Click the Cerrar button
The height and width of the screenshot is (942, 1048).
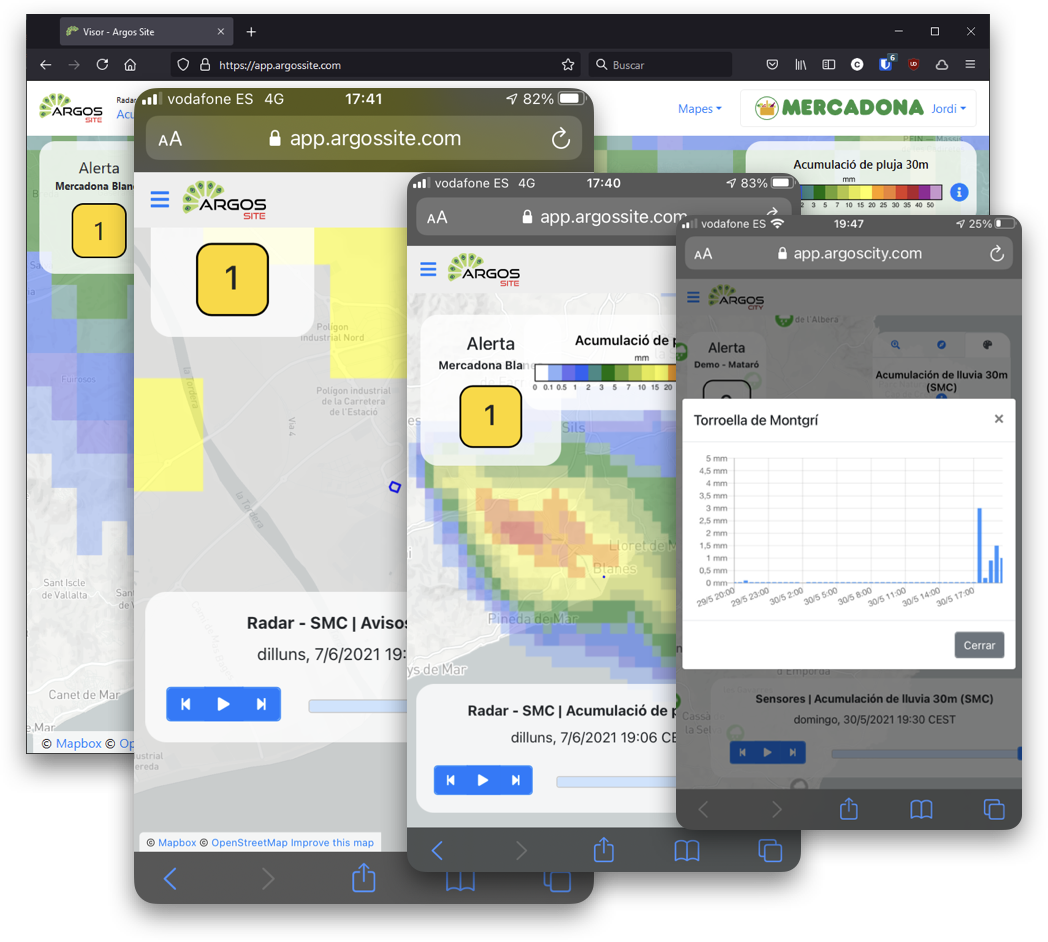point(979,645)
